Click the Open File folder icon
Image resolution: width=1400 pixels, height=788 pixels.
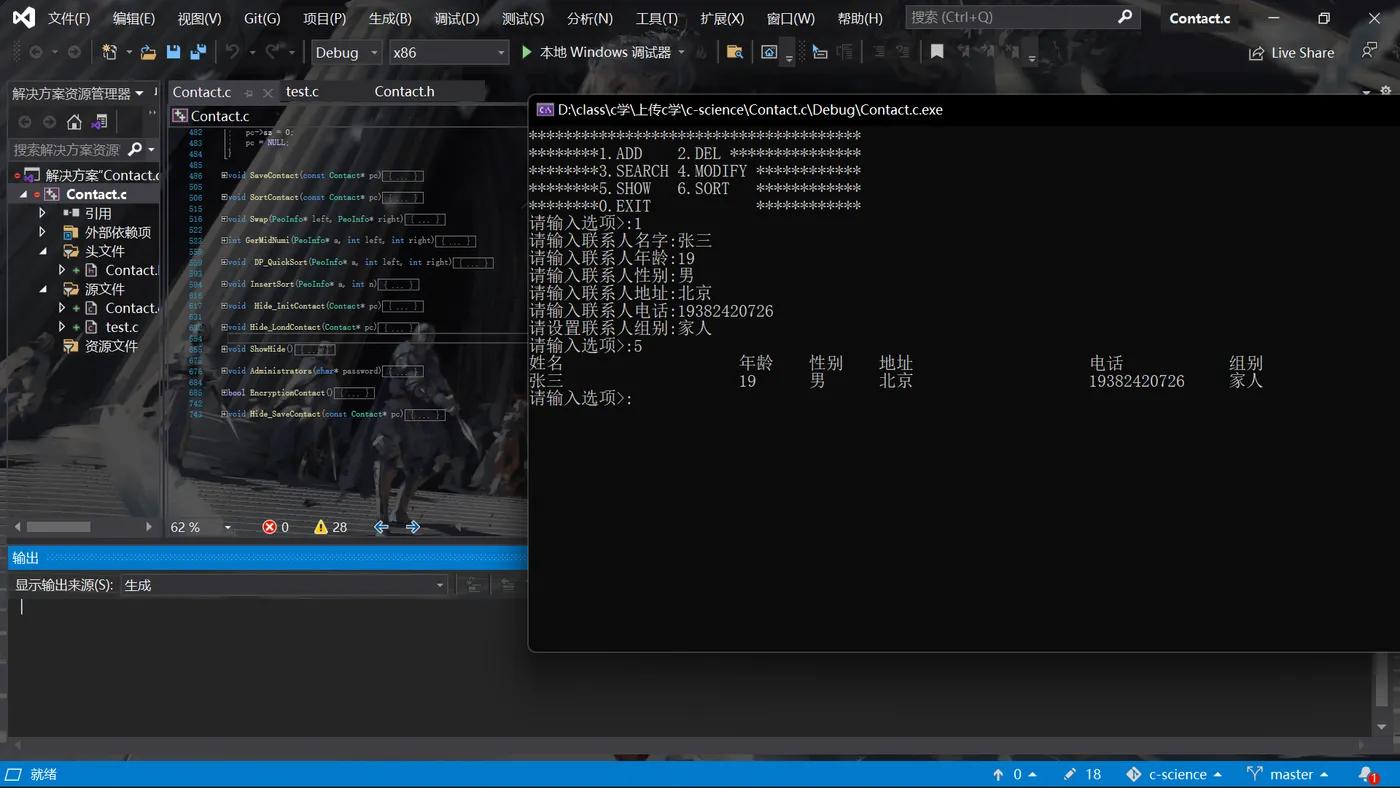pyautogui.click(x=148, y=52)
